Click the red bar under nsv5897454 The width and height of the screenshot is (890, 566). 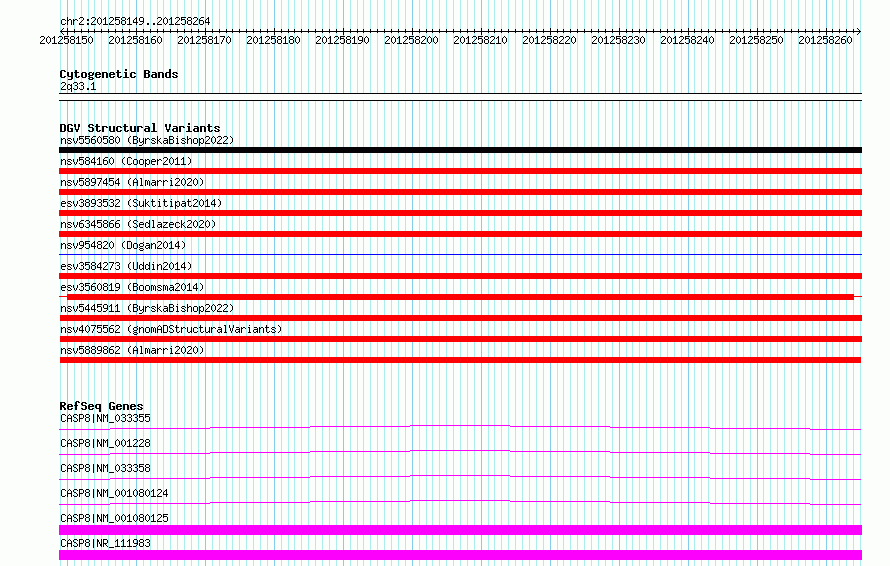(x=460, y=192)
